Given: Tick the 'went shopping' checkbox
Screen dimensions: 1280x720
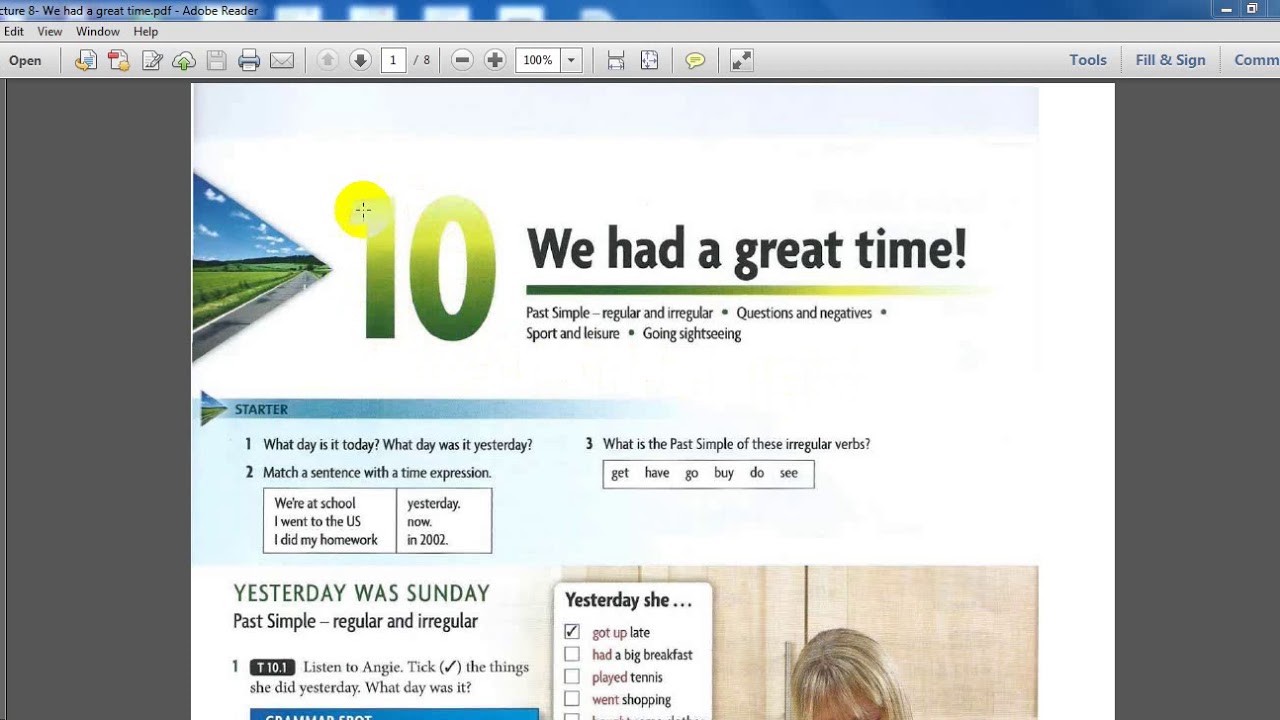Looking at the screenshot, I should pos(572,699).
